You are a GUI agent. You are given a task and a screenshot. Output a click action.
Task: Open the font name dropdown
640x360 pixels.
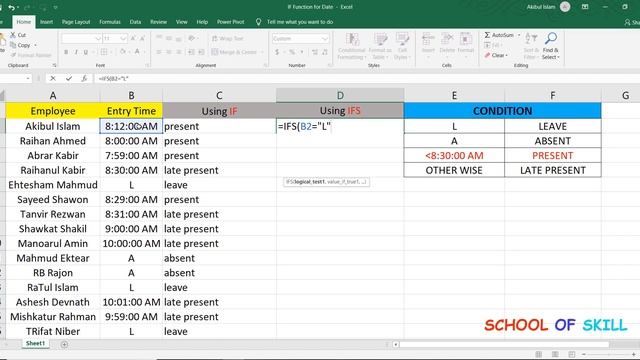pos(98,38)
